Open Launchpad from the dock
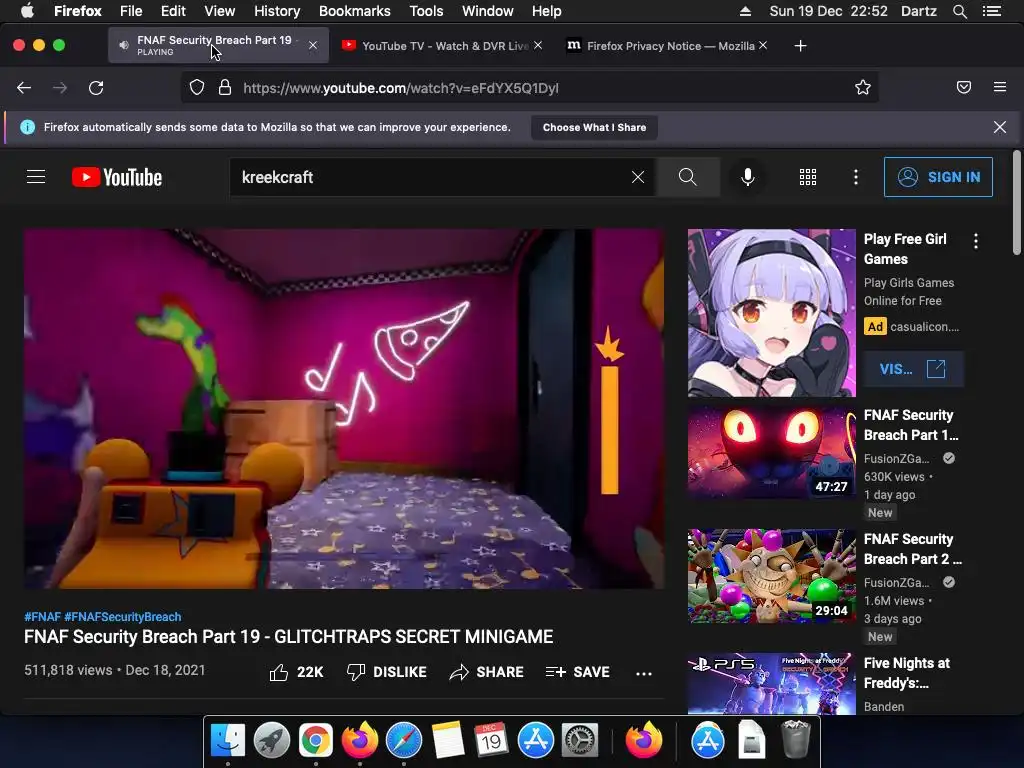The image size is (1024, 768). [x=272, y=741]
